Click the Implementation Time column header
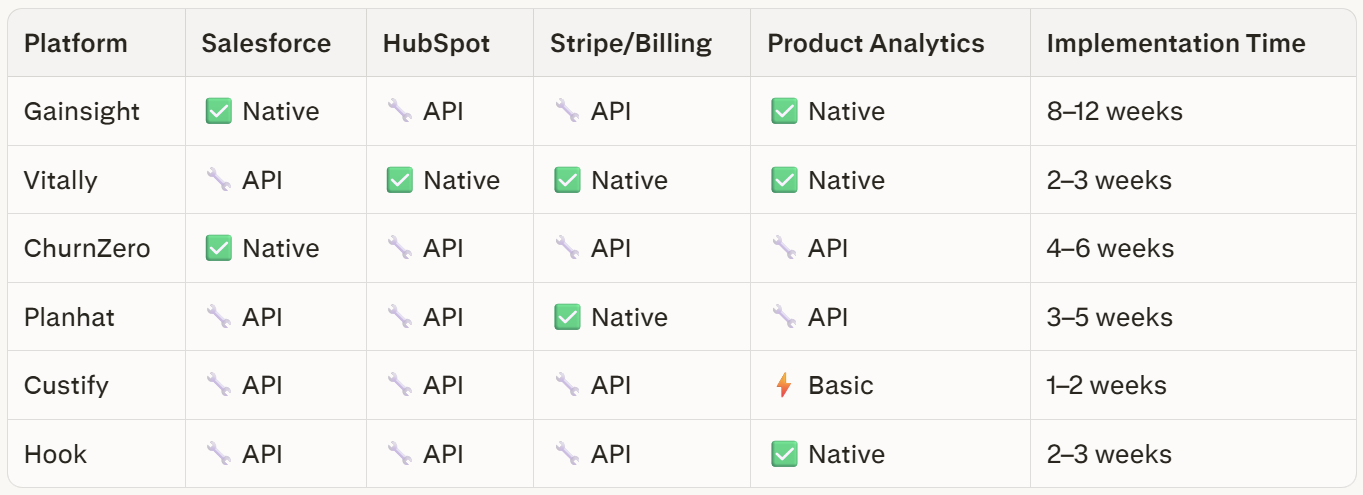The image size is (1363, 495). [x=1176, y=43]
